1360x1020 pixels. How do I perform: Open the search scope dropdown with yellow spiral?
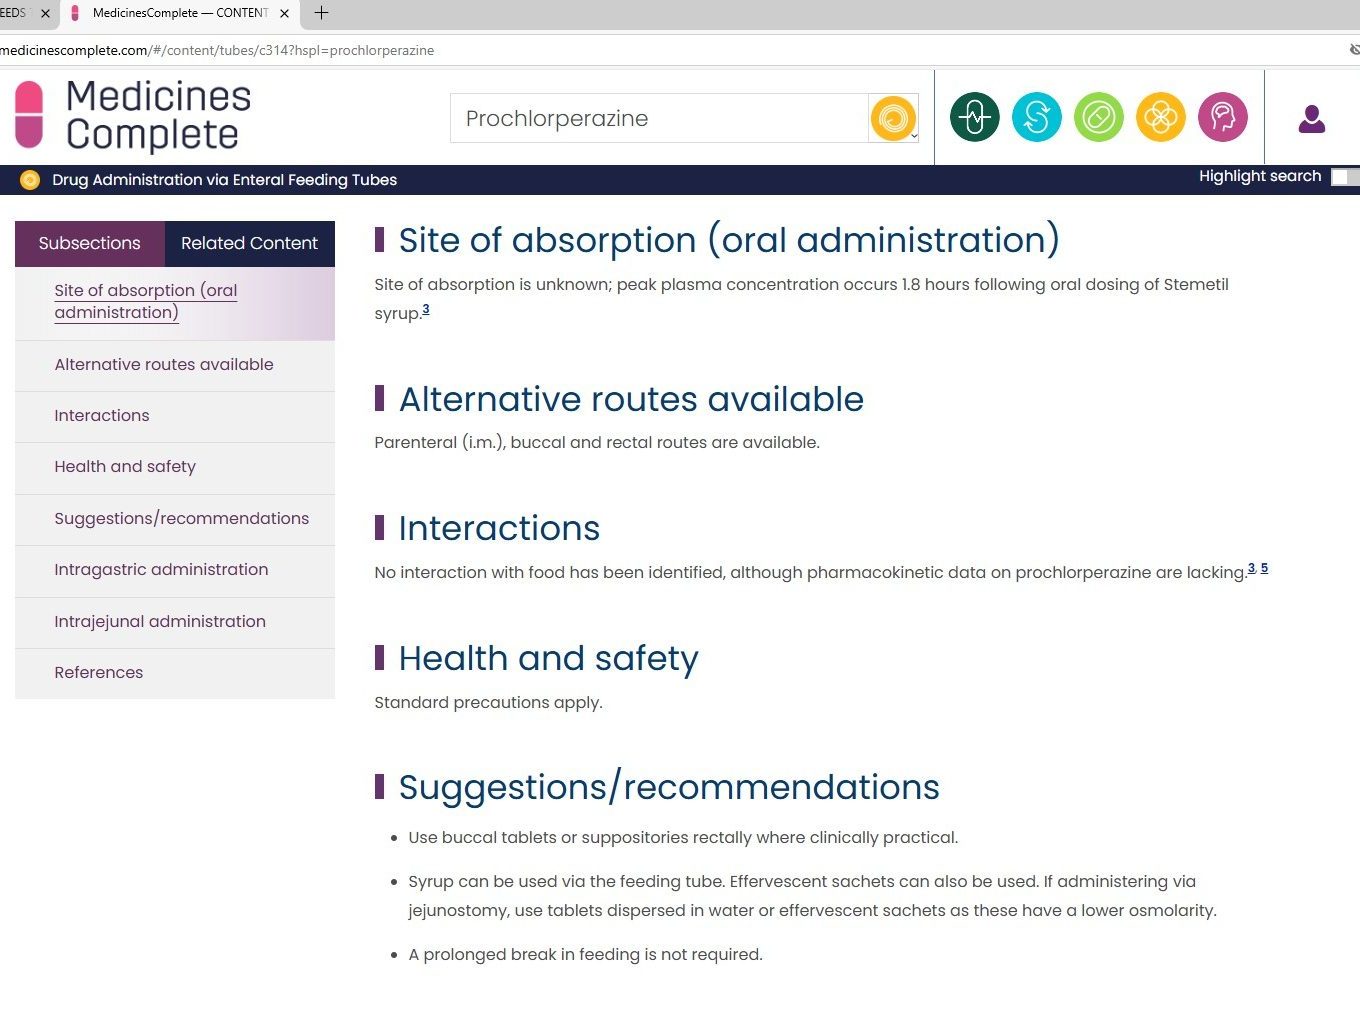(893, 119)
